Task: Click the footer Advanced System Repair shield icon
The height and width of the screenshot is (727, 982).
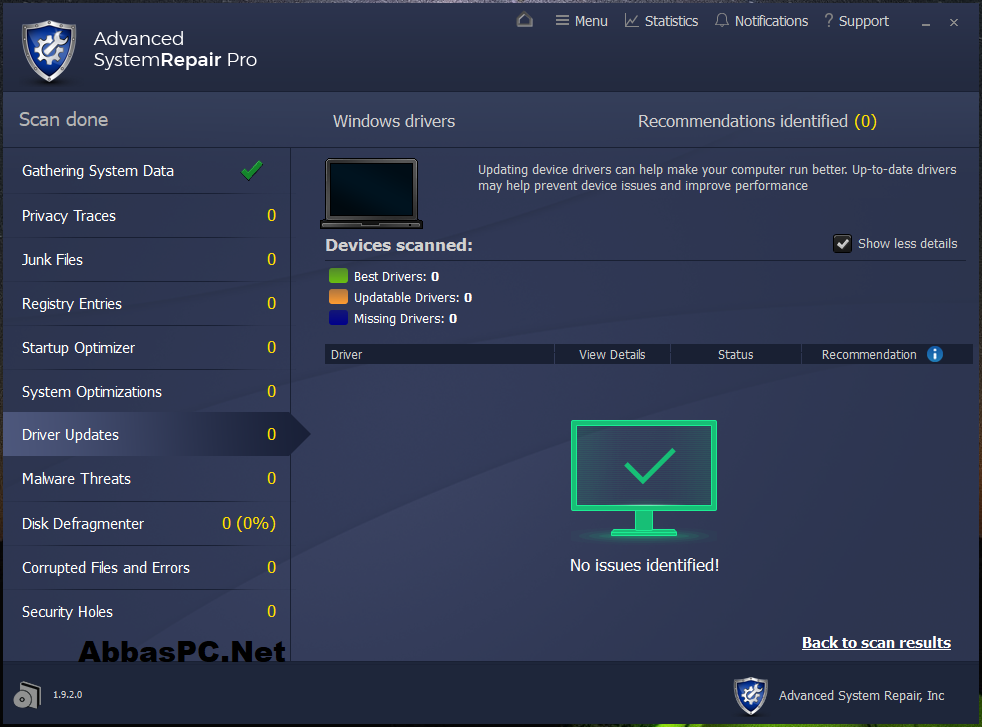Action: point(750,695)
